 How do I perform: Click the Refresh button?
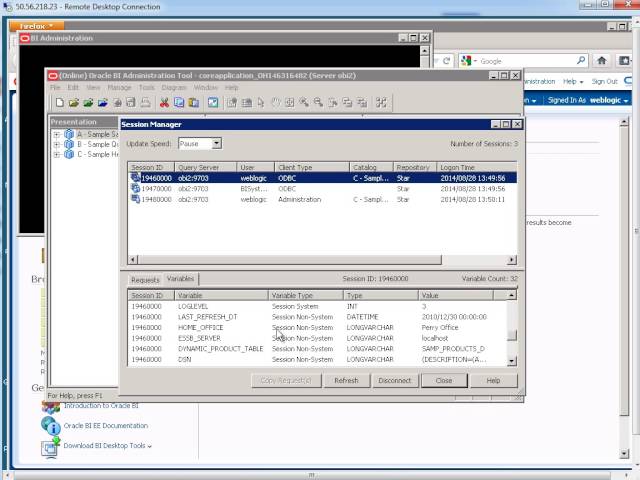pos(346,380)
